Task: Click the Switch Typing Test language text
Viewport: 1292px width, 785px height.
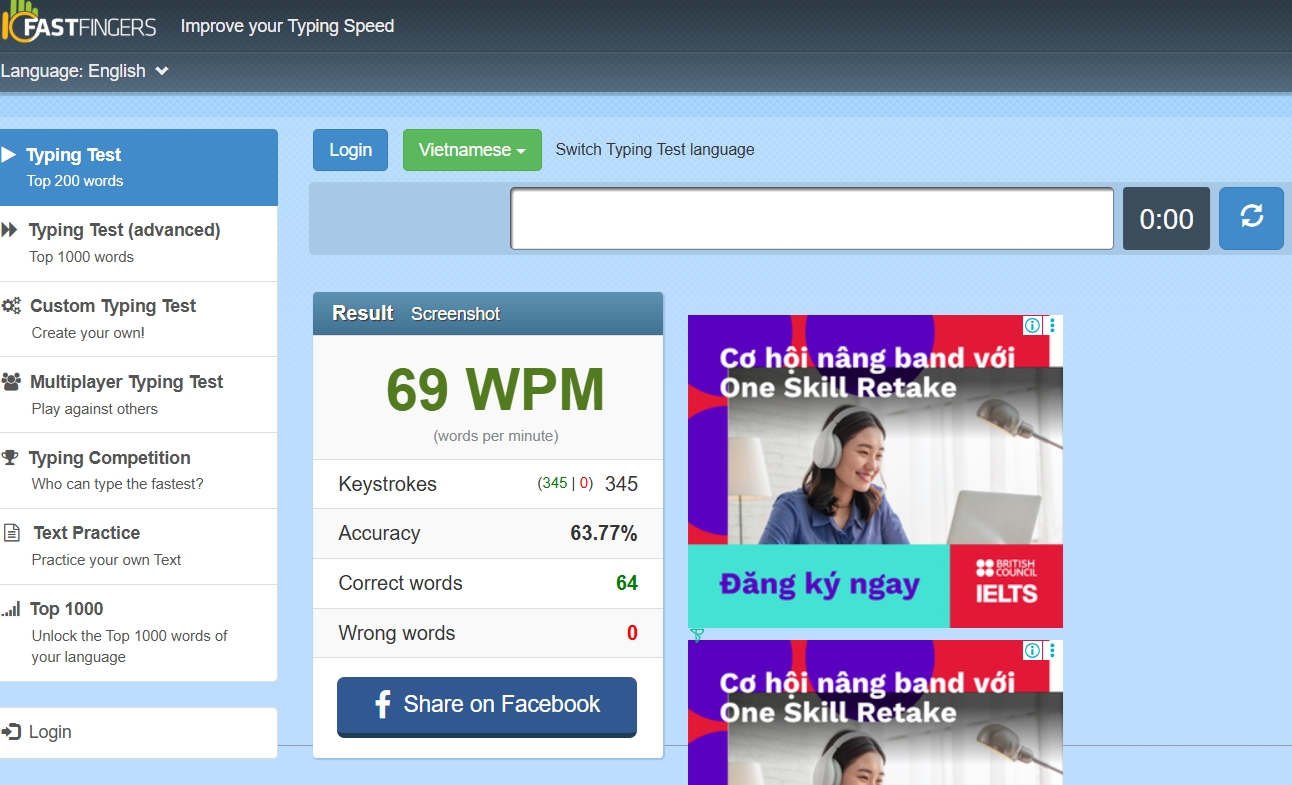Action: 655,150
